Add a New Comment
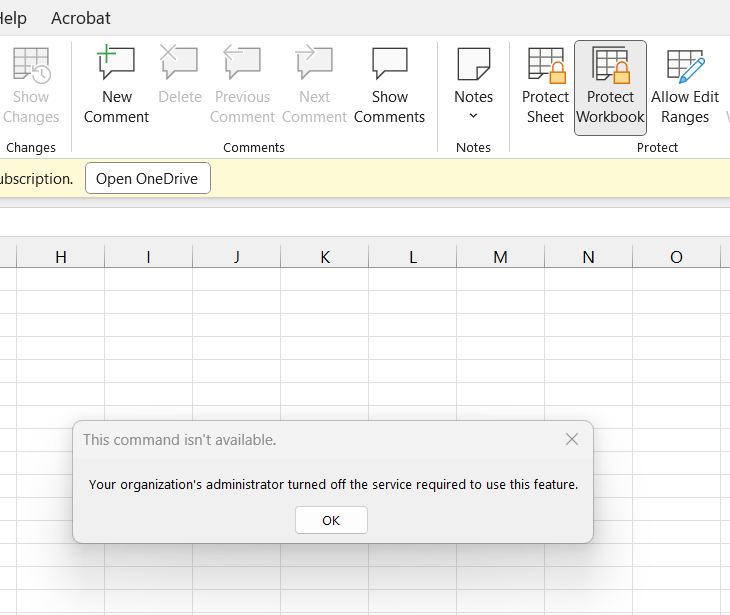This screenshot has width=730, height=615. click(116, 87)
